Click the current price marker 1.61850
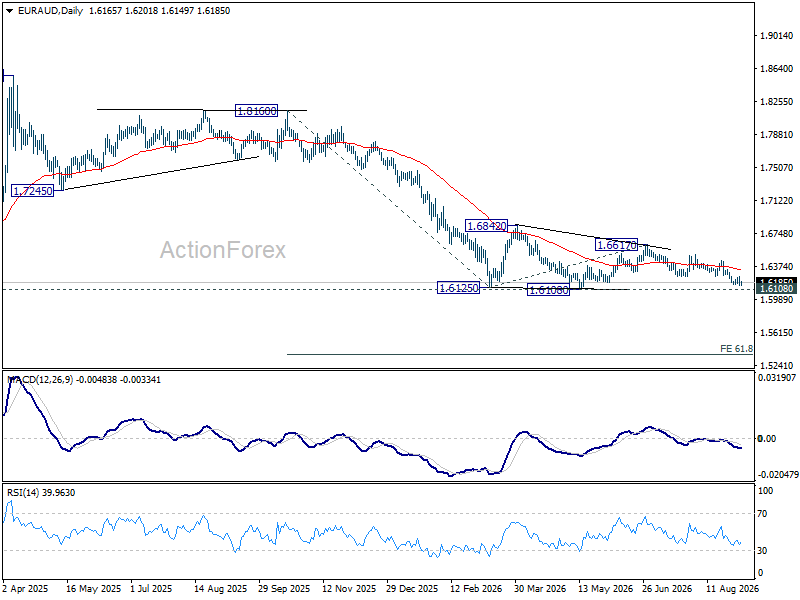This screenshot has width=800, height=600. tap(777, 281)
